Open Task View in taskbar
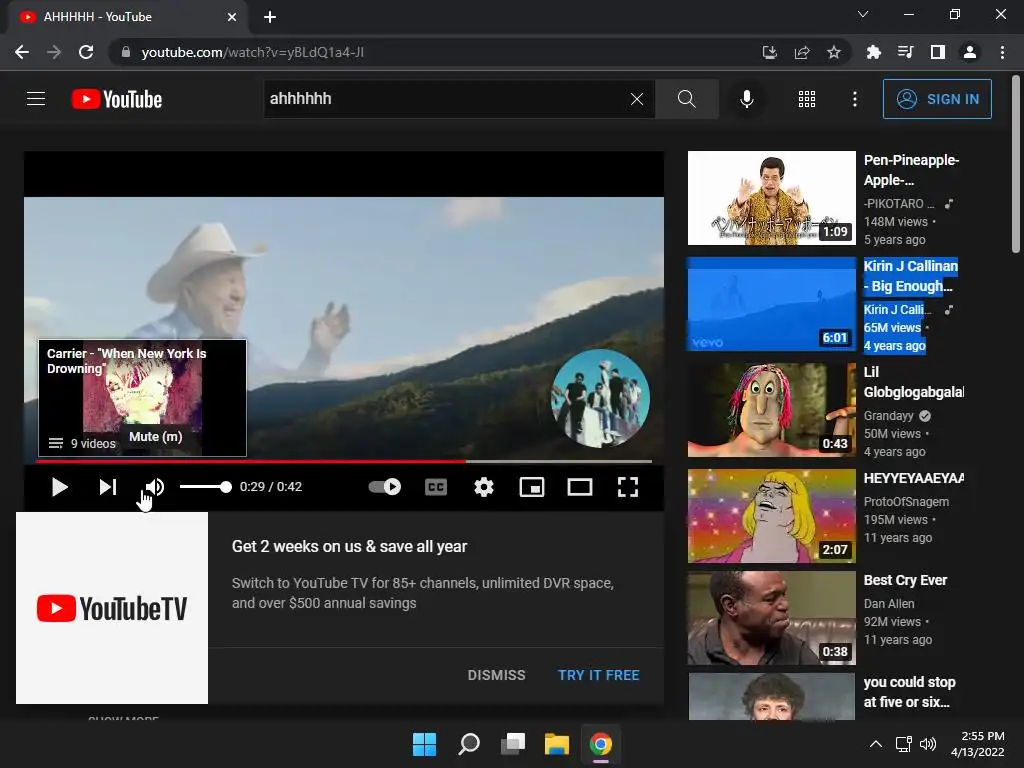 pos(513,744)
